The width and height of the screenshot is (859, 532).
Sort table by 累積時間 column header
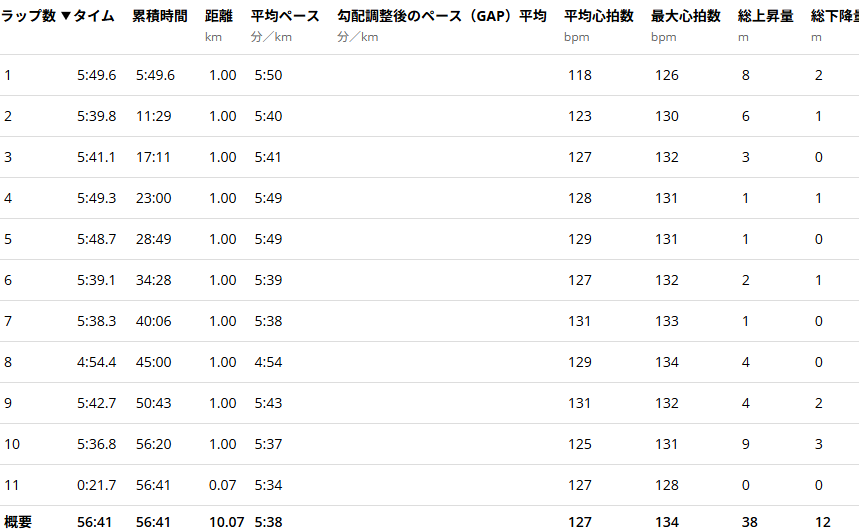[x=159, y=17]
